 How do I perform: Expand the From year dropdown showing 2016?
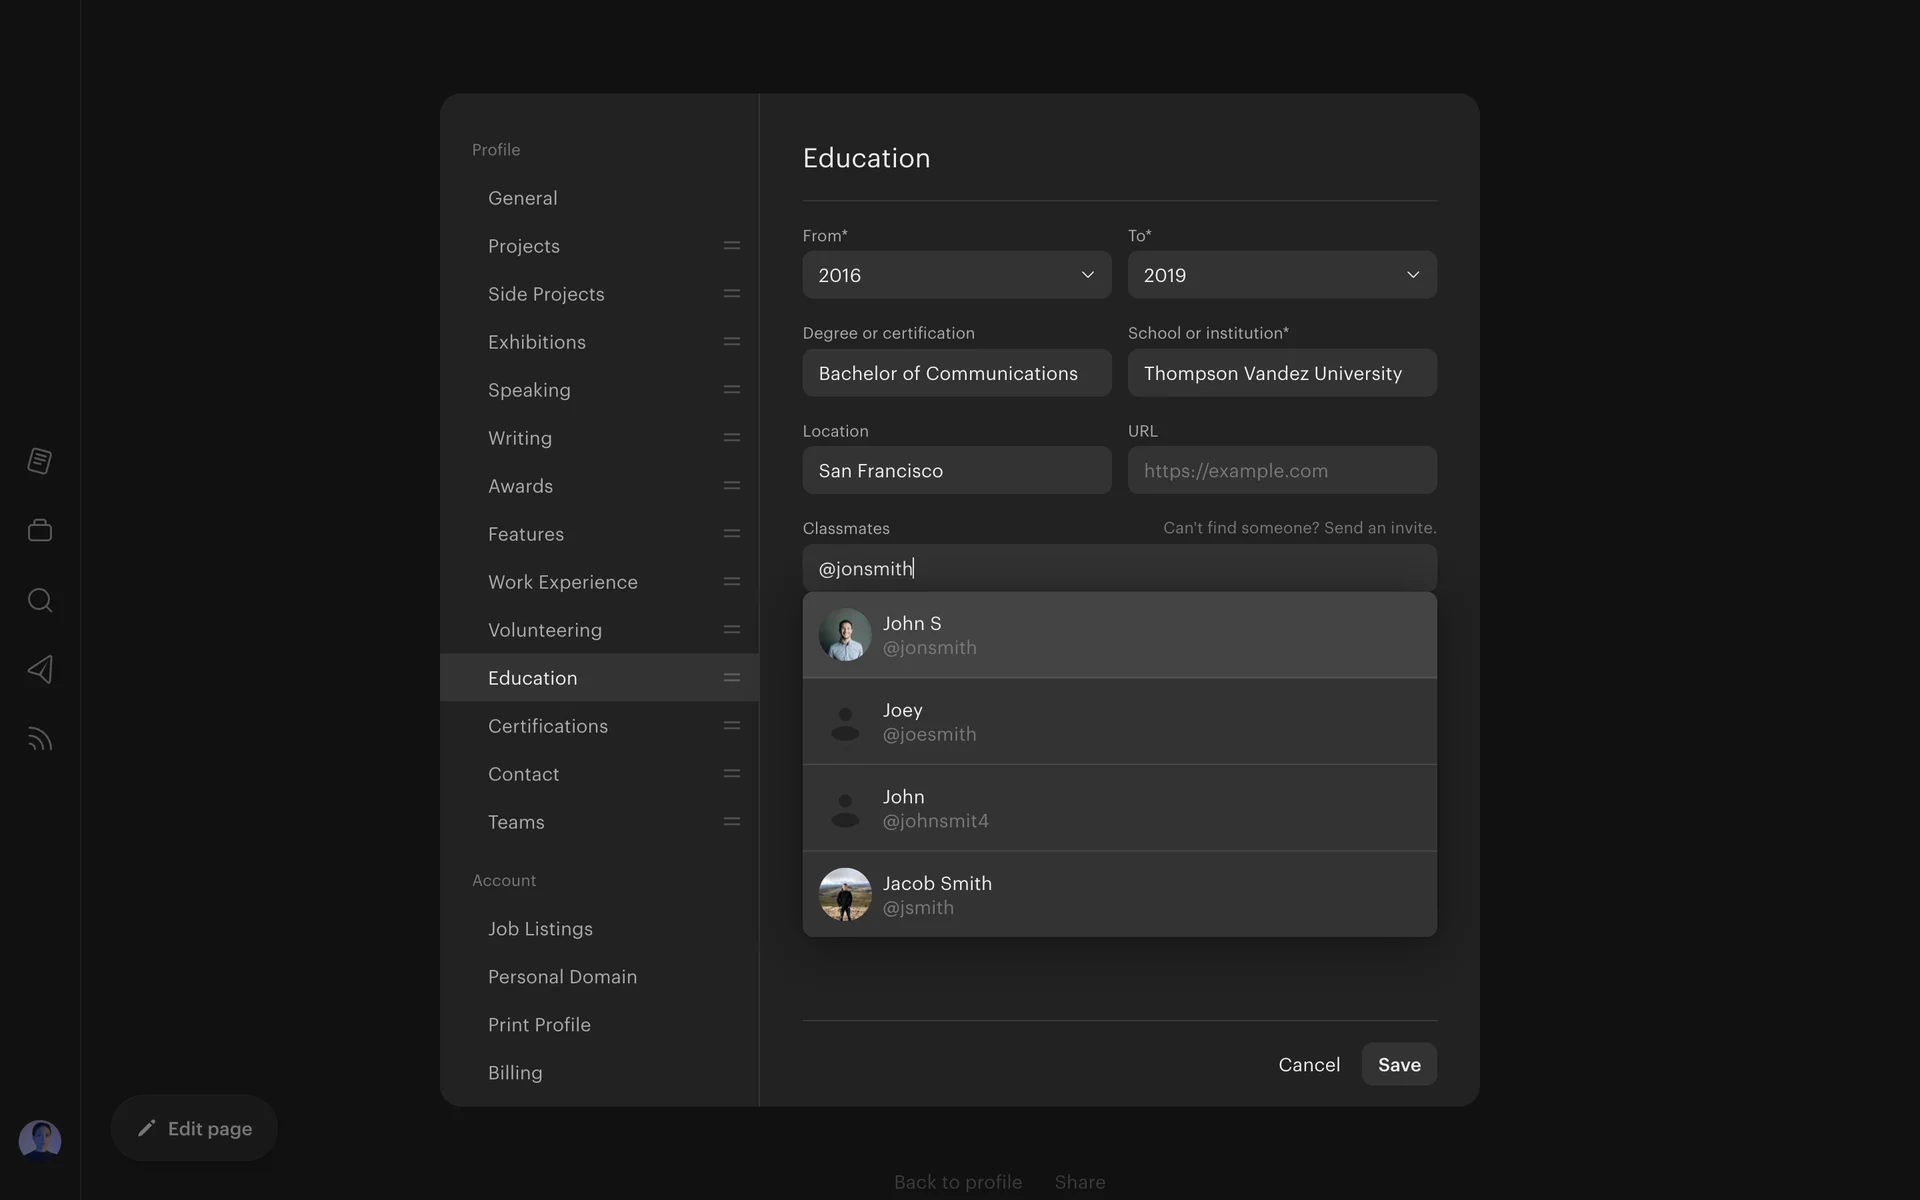(956, 275)
